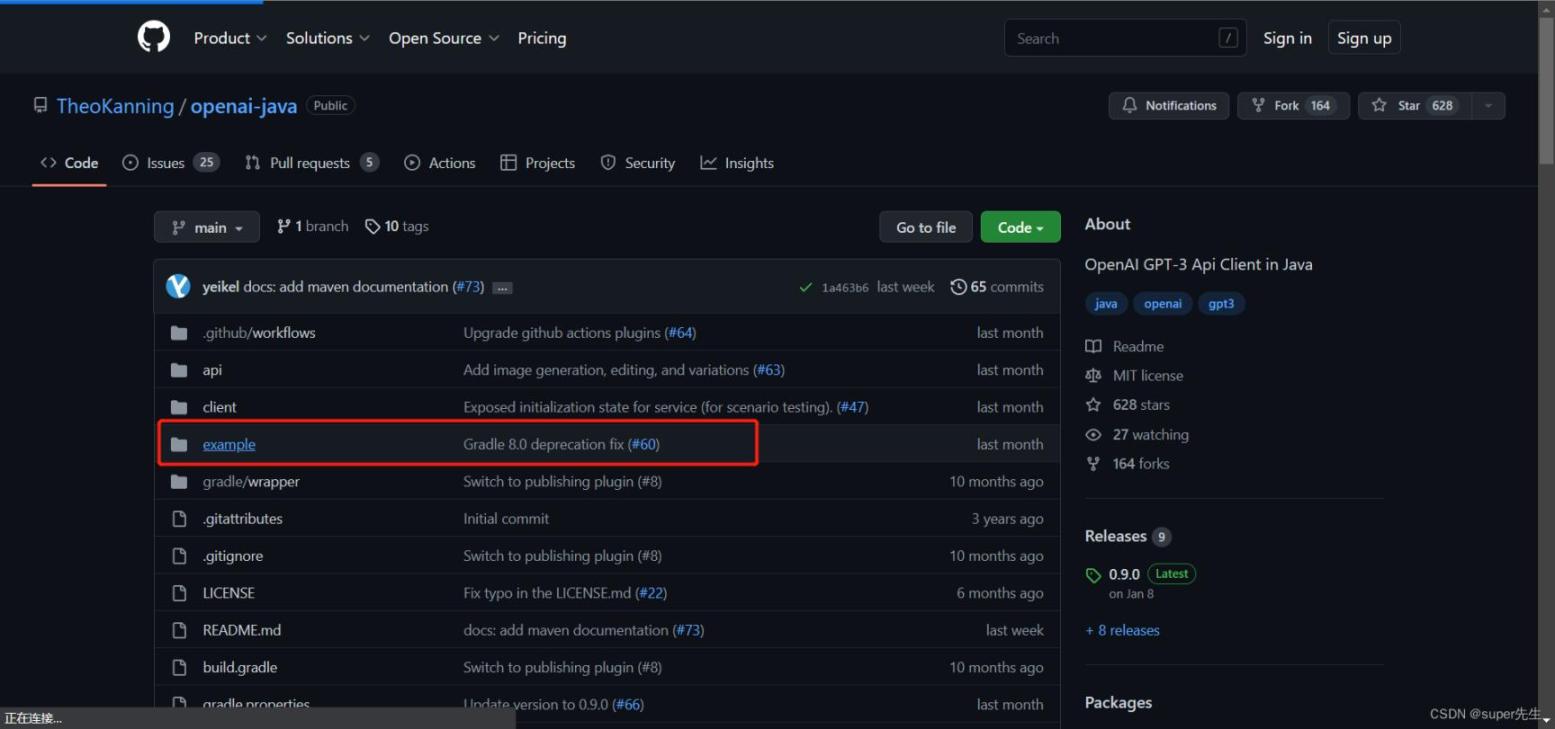Open the example folder
Image resolution: width=1555 pixels, height=729 pixels.
229,444
